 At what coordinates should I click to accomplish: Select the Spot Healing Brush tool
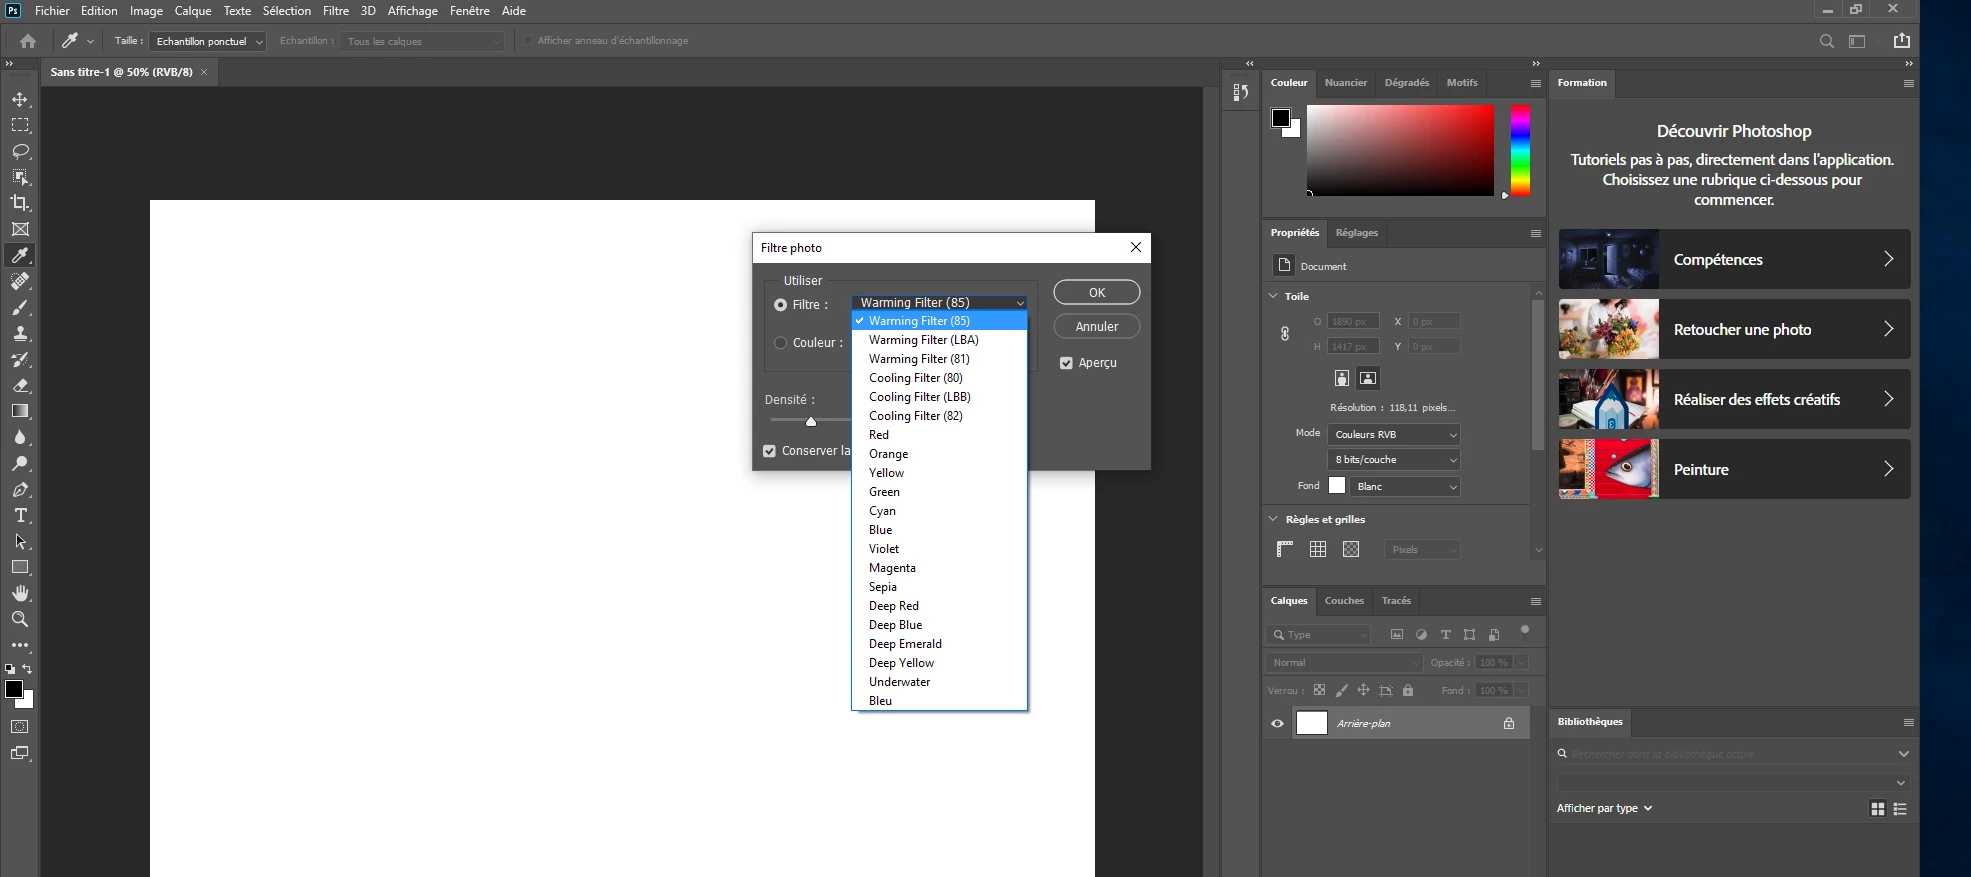(x=20, y=281)
